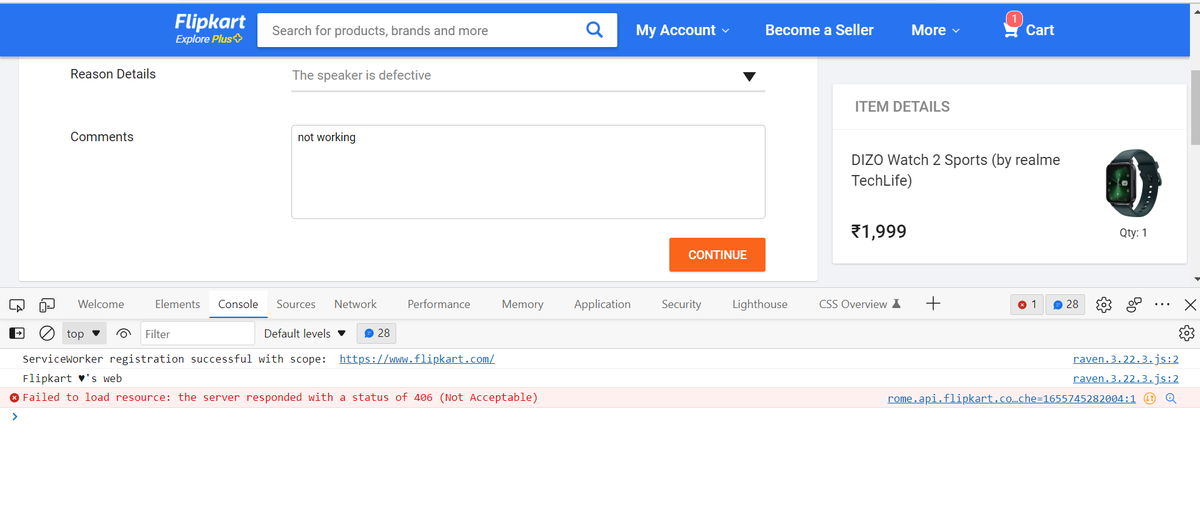This screenshot has height=527, width=1200.
Task: Open the Performance tab
Action: (x=438, y=304)
